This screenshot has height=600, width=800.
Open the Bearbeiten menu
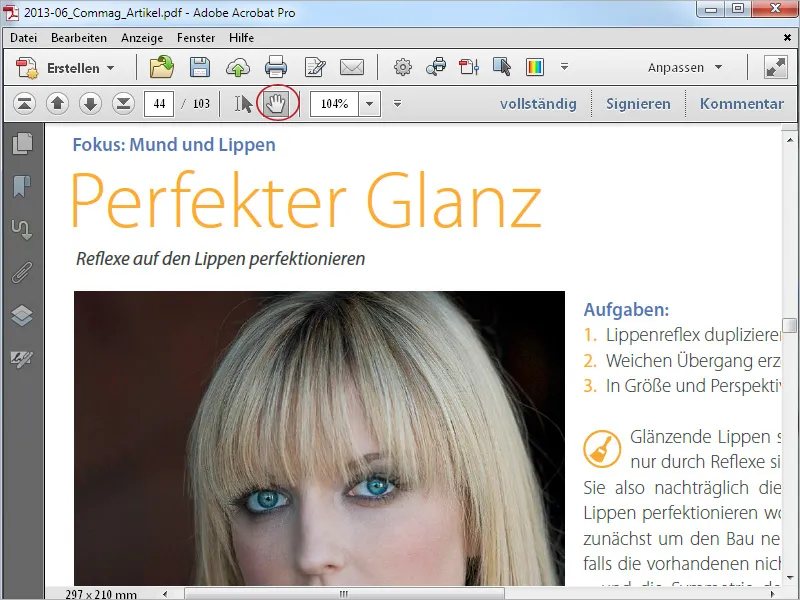click(80, 37)
